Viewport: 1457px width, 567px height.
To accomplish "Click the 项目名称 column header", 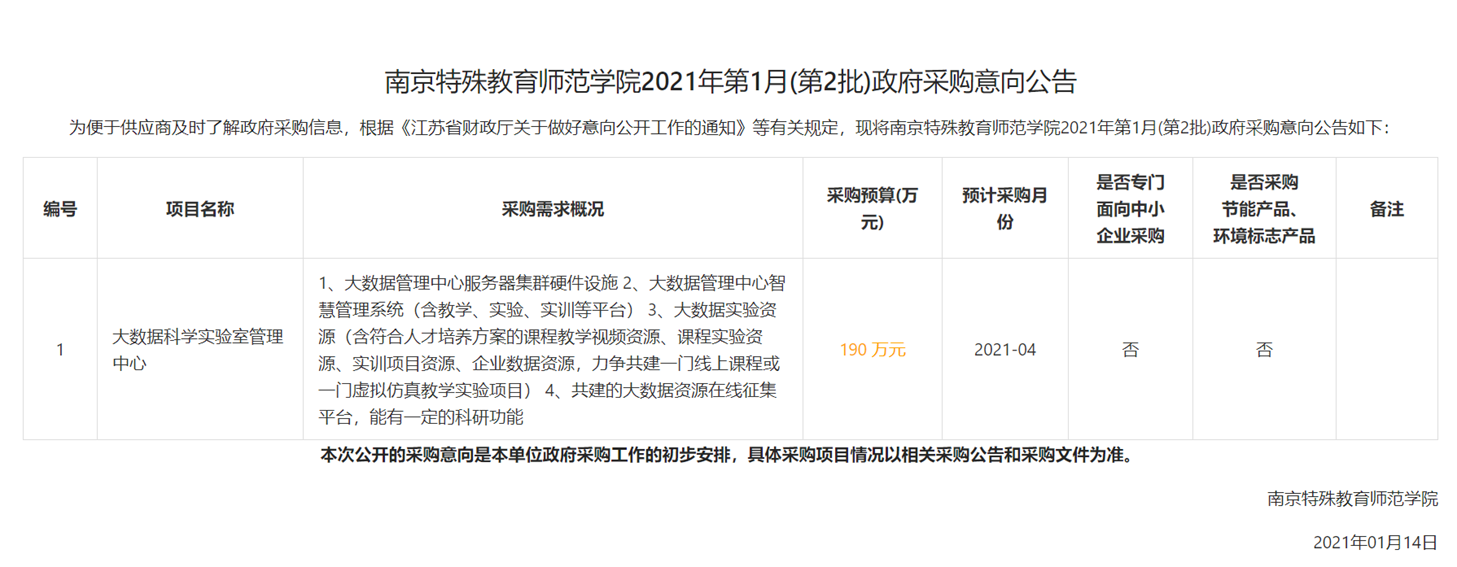I will [200, 209].
